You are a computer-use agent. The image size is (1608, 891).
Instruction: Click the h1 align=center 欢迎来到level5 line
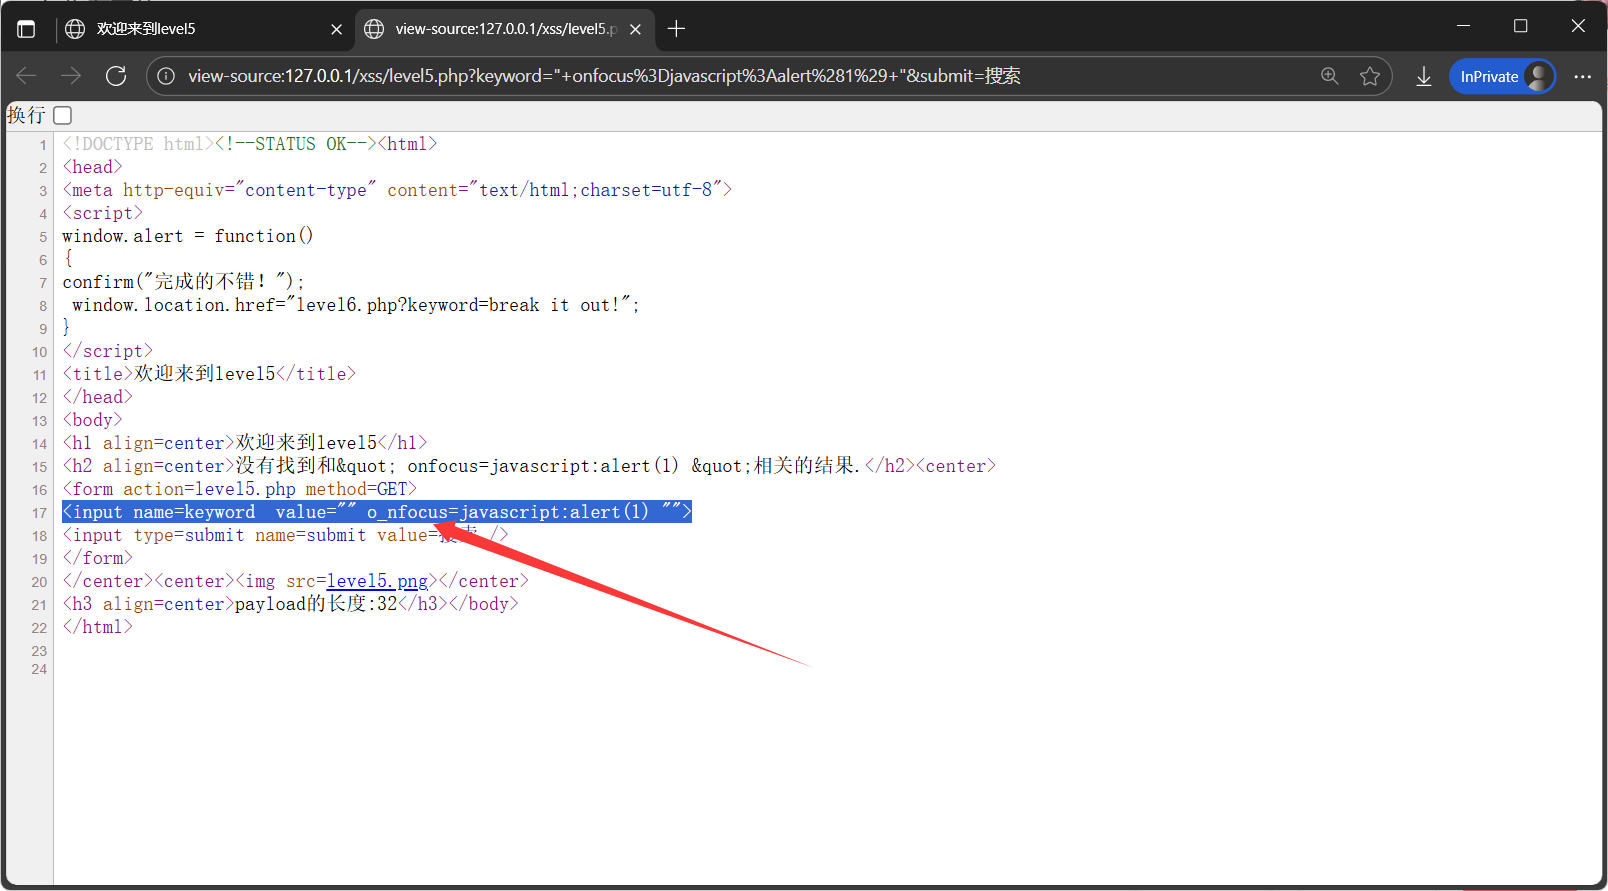tap(245, 443)
